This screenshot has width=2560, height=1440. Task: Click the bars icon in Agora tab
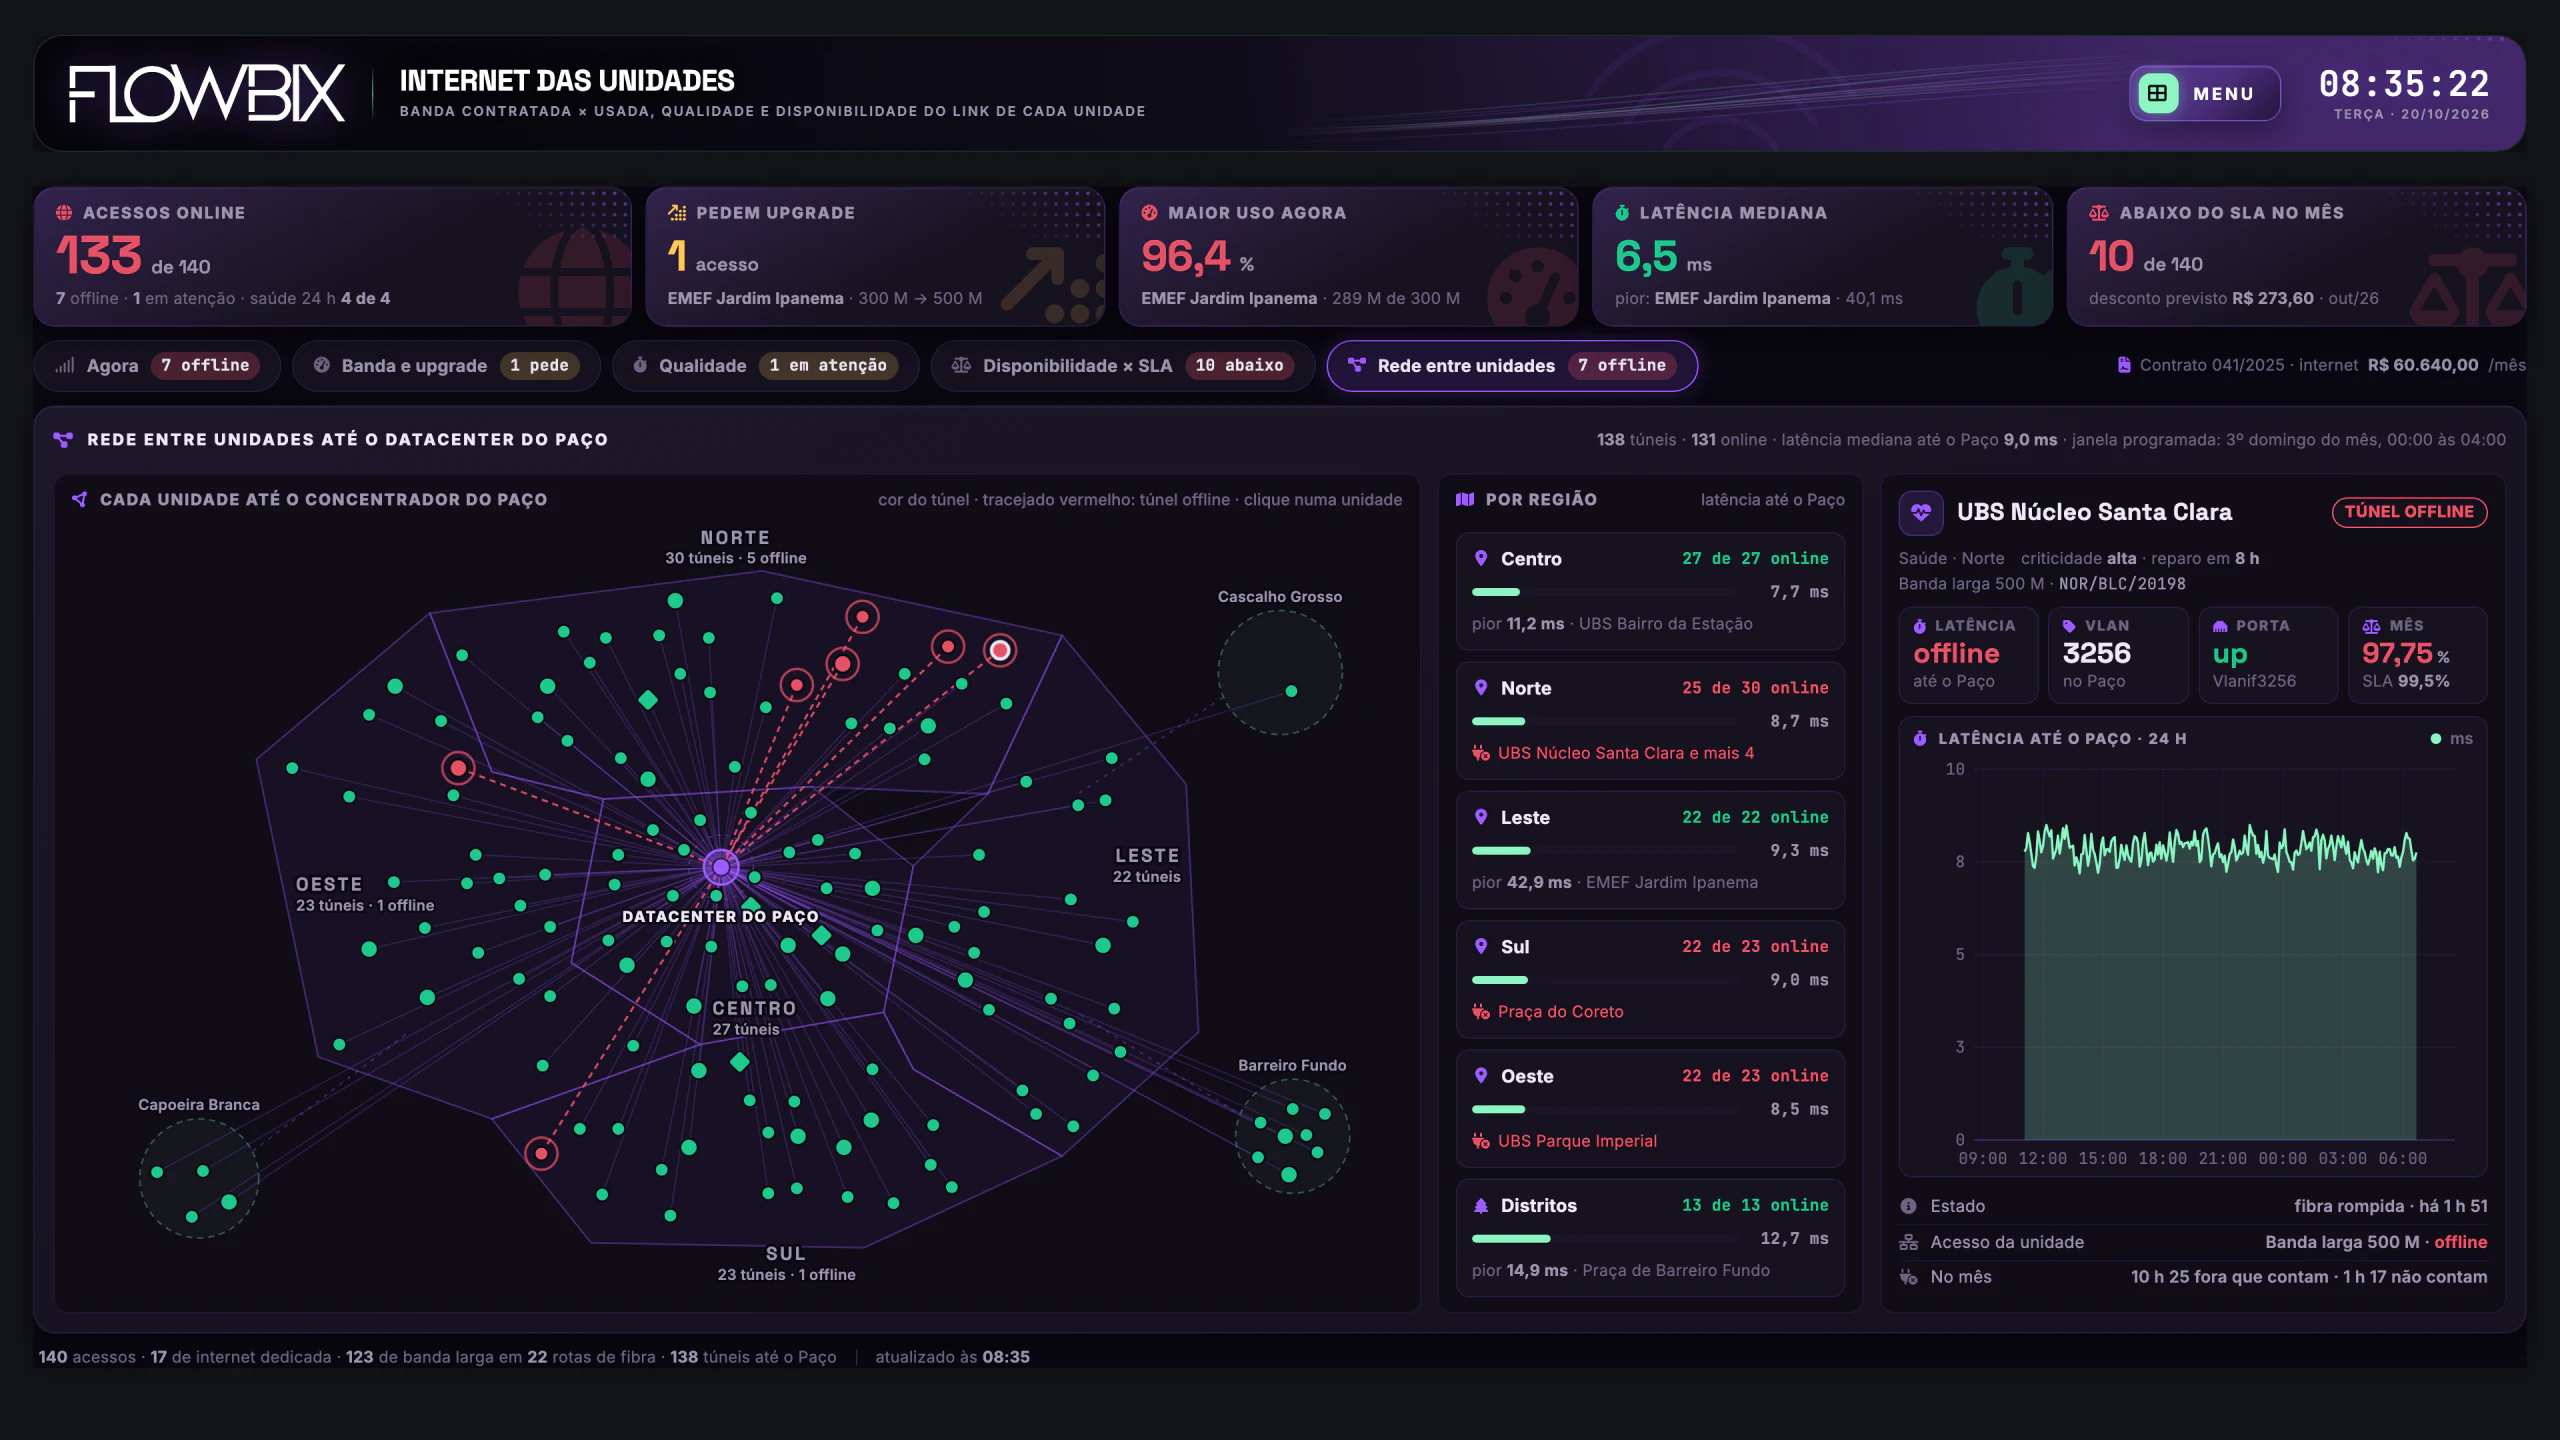(65, 365)
